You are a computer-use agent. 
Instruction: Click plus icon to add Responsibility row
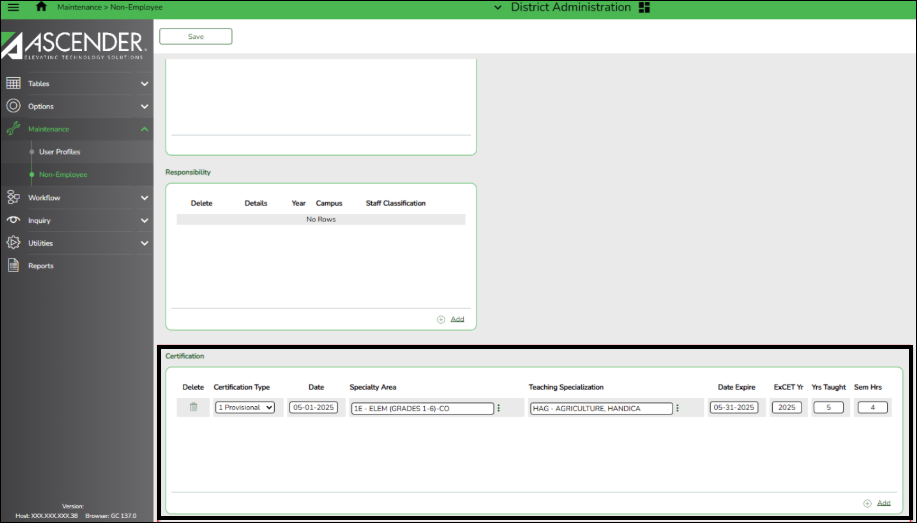point(440,319)
